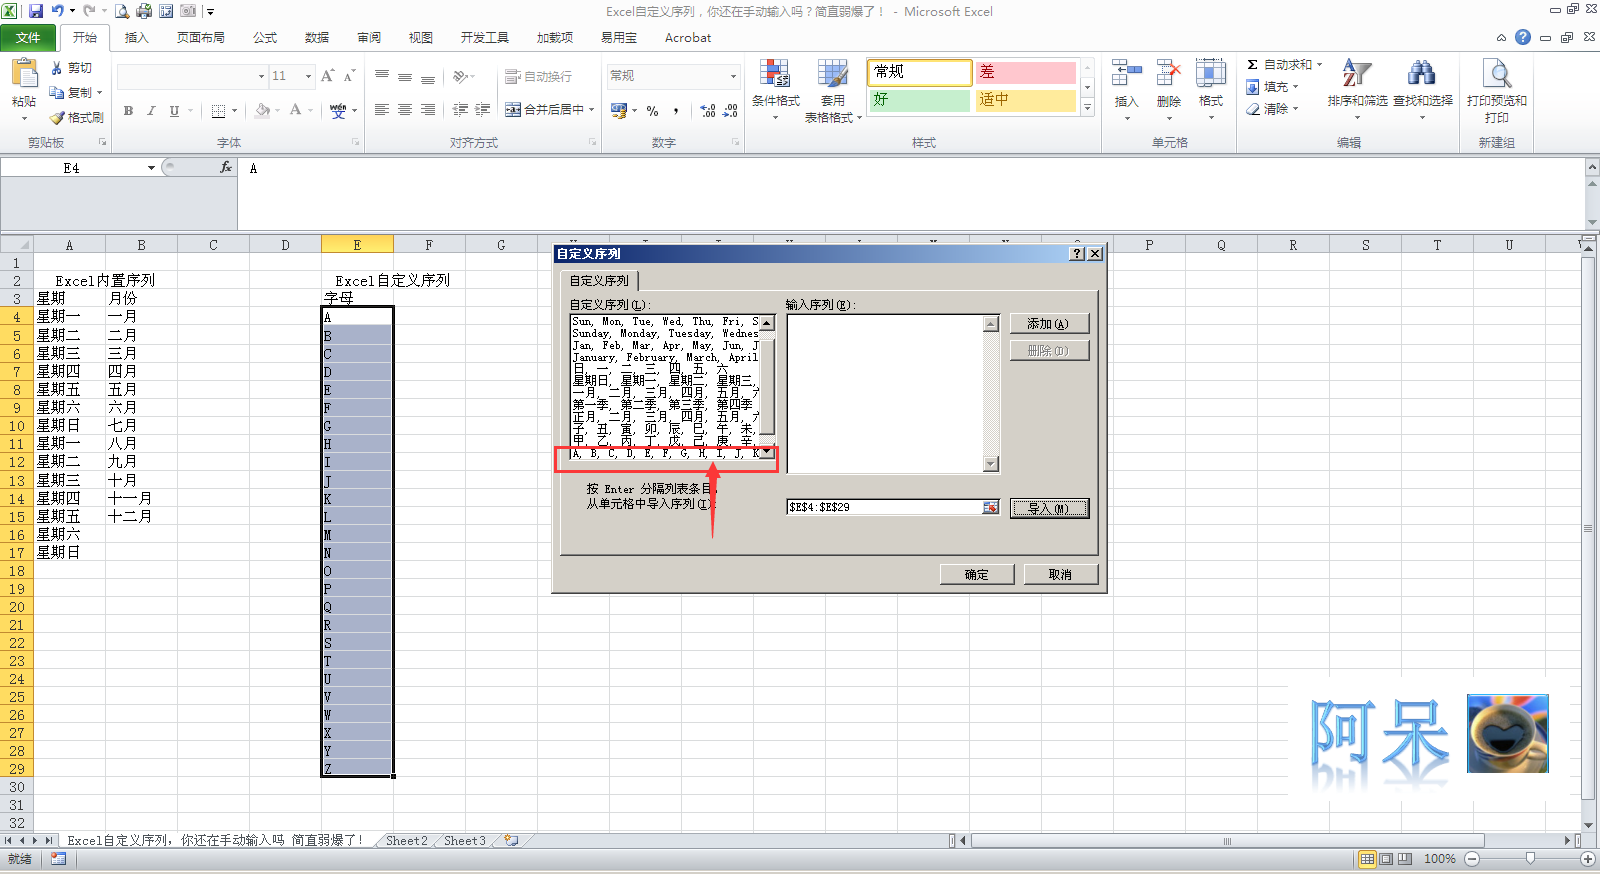
Task: Switch to the Page Layout (页面布局) tab
Action: tap(201, 38)
